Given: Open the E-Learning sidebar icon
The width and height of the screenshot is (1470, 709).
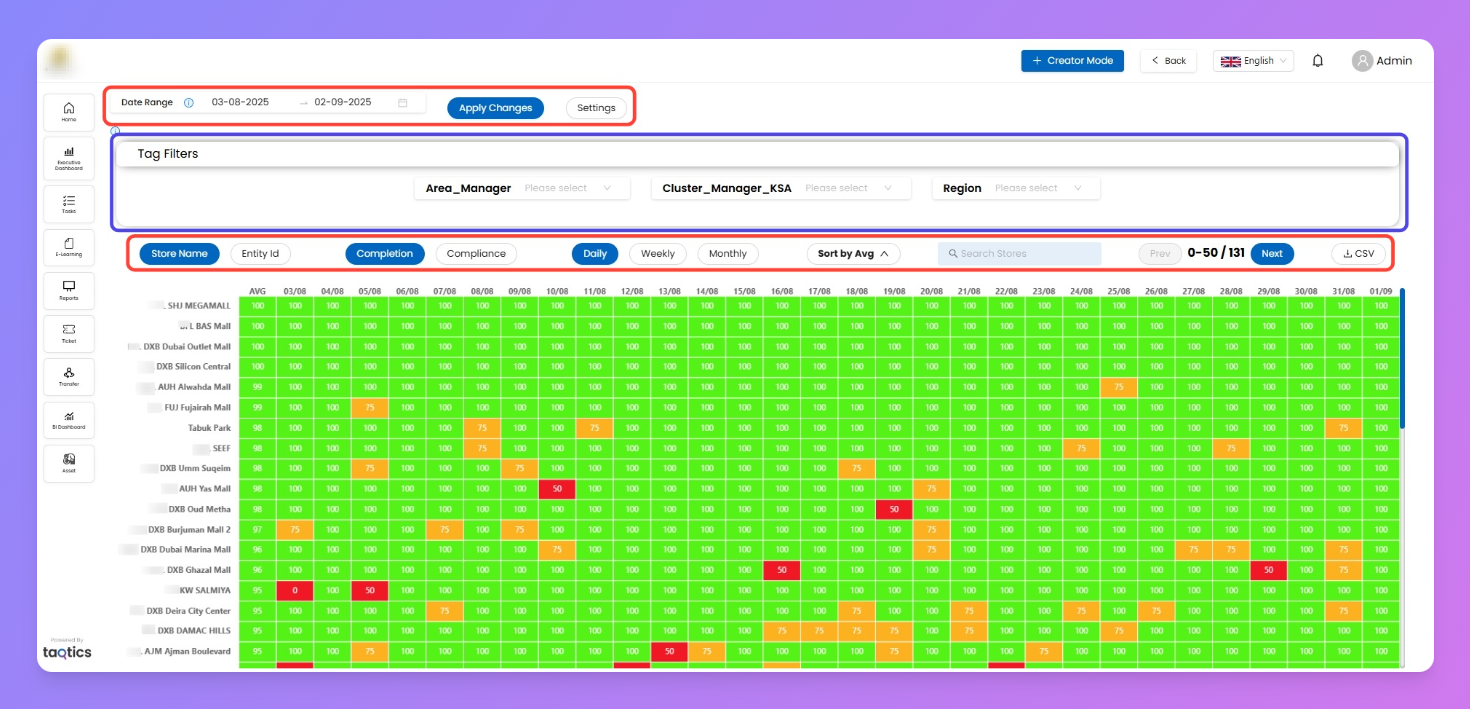Looking at the screenshot, I should click(x=69, y=247).
